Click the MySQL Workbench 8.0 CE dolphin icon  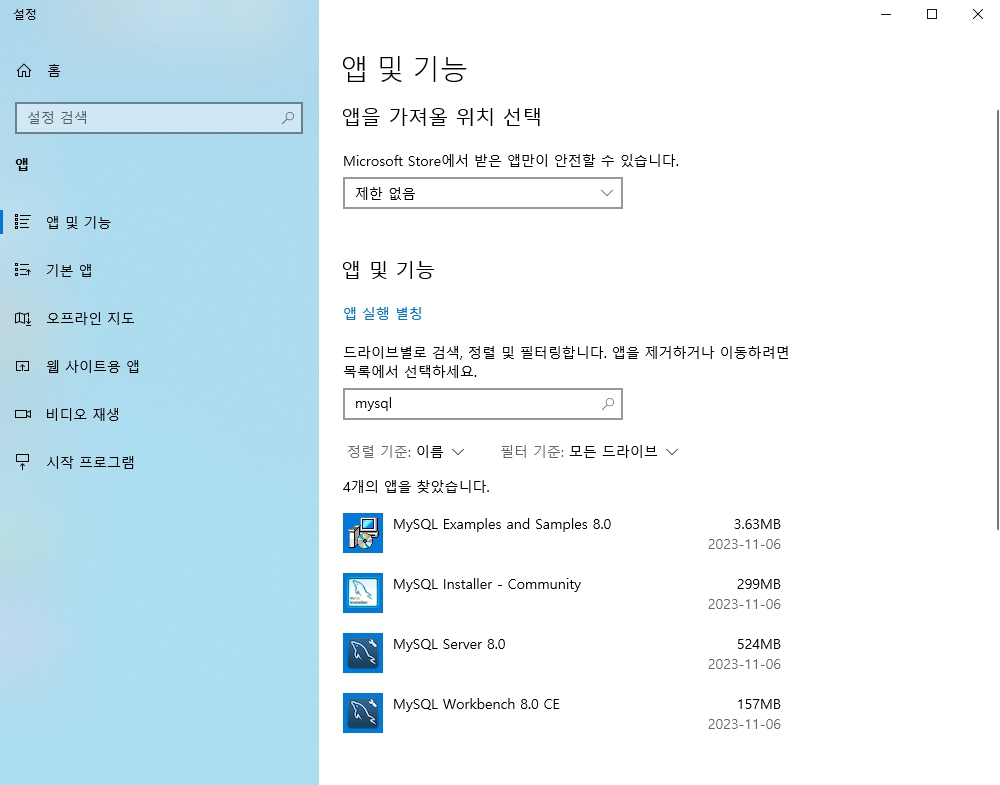pyautogui.click(x=363, y=712)
